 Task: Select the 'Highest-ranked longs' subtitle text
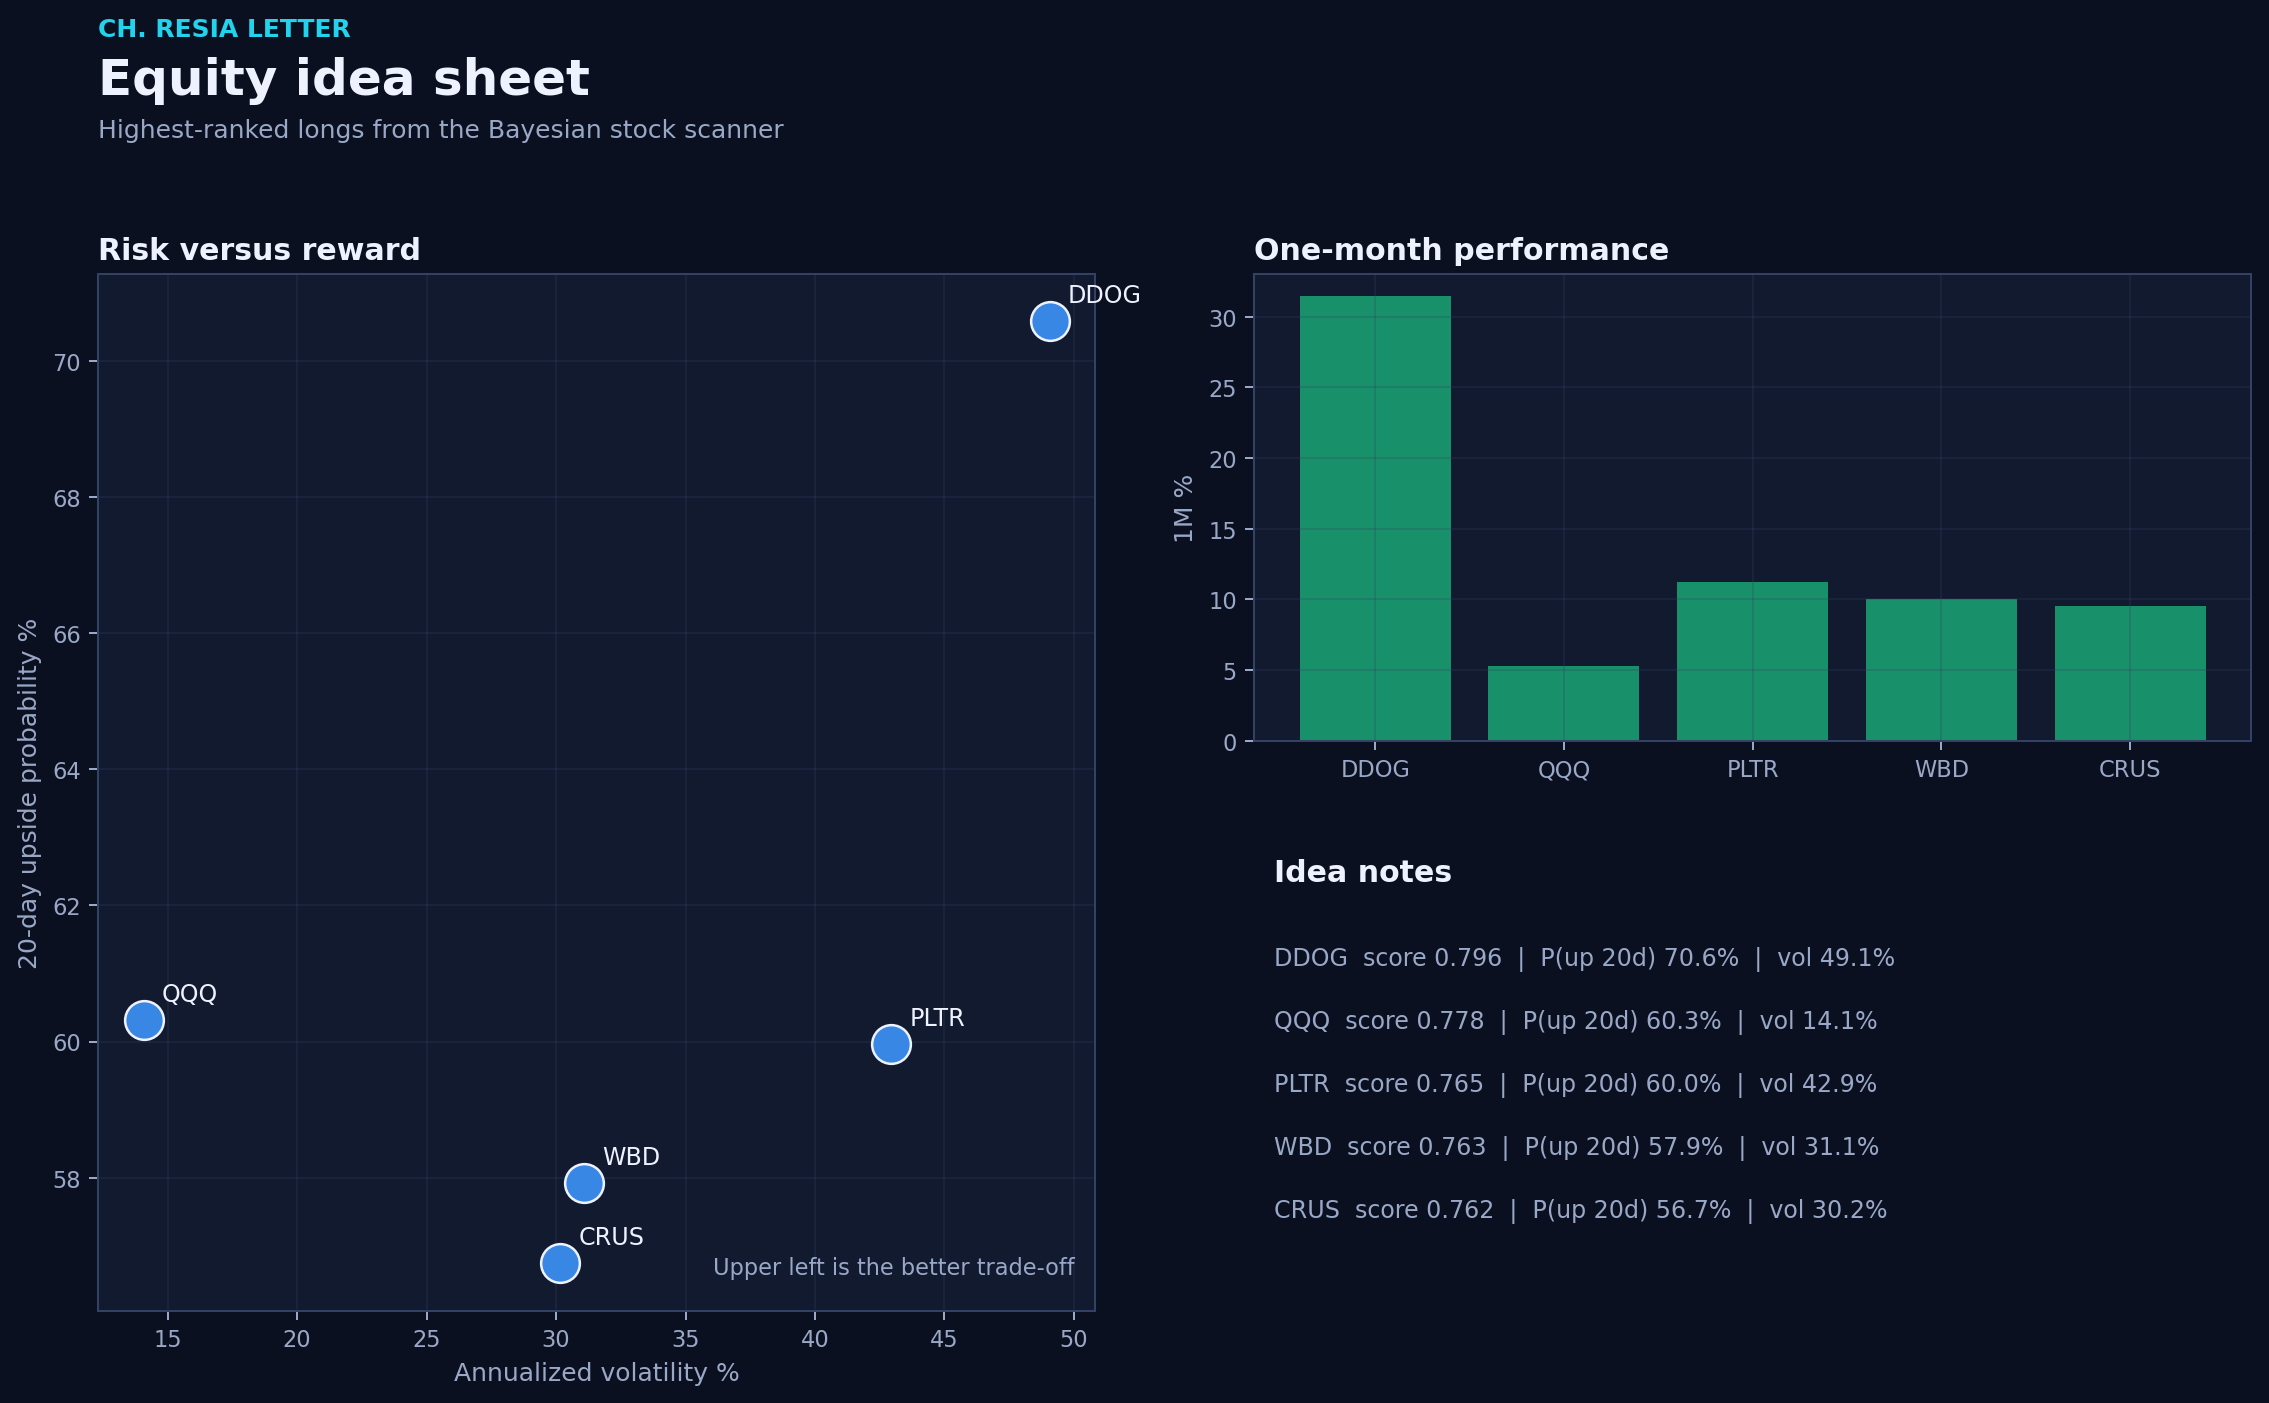(440, 130)
